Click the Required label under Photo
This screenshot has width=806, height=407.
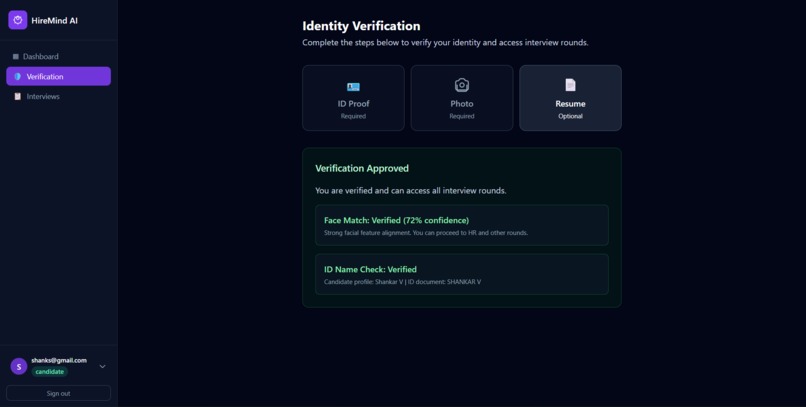[x=462, y=116]
